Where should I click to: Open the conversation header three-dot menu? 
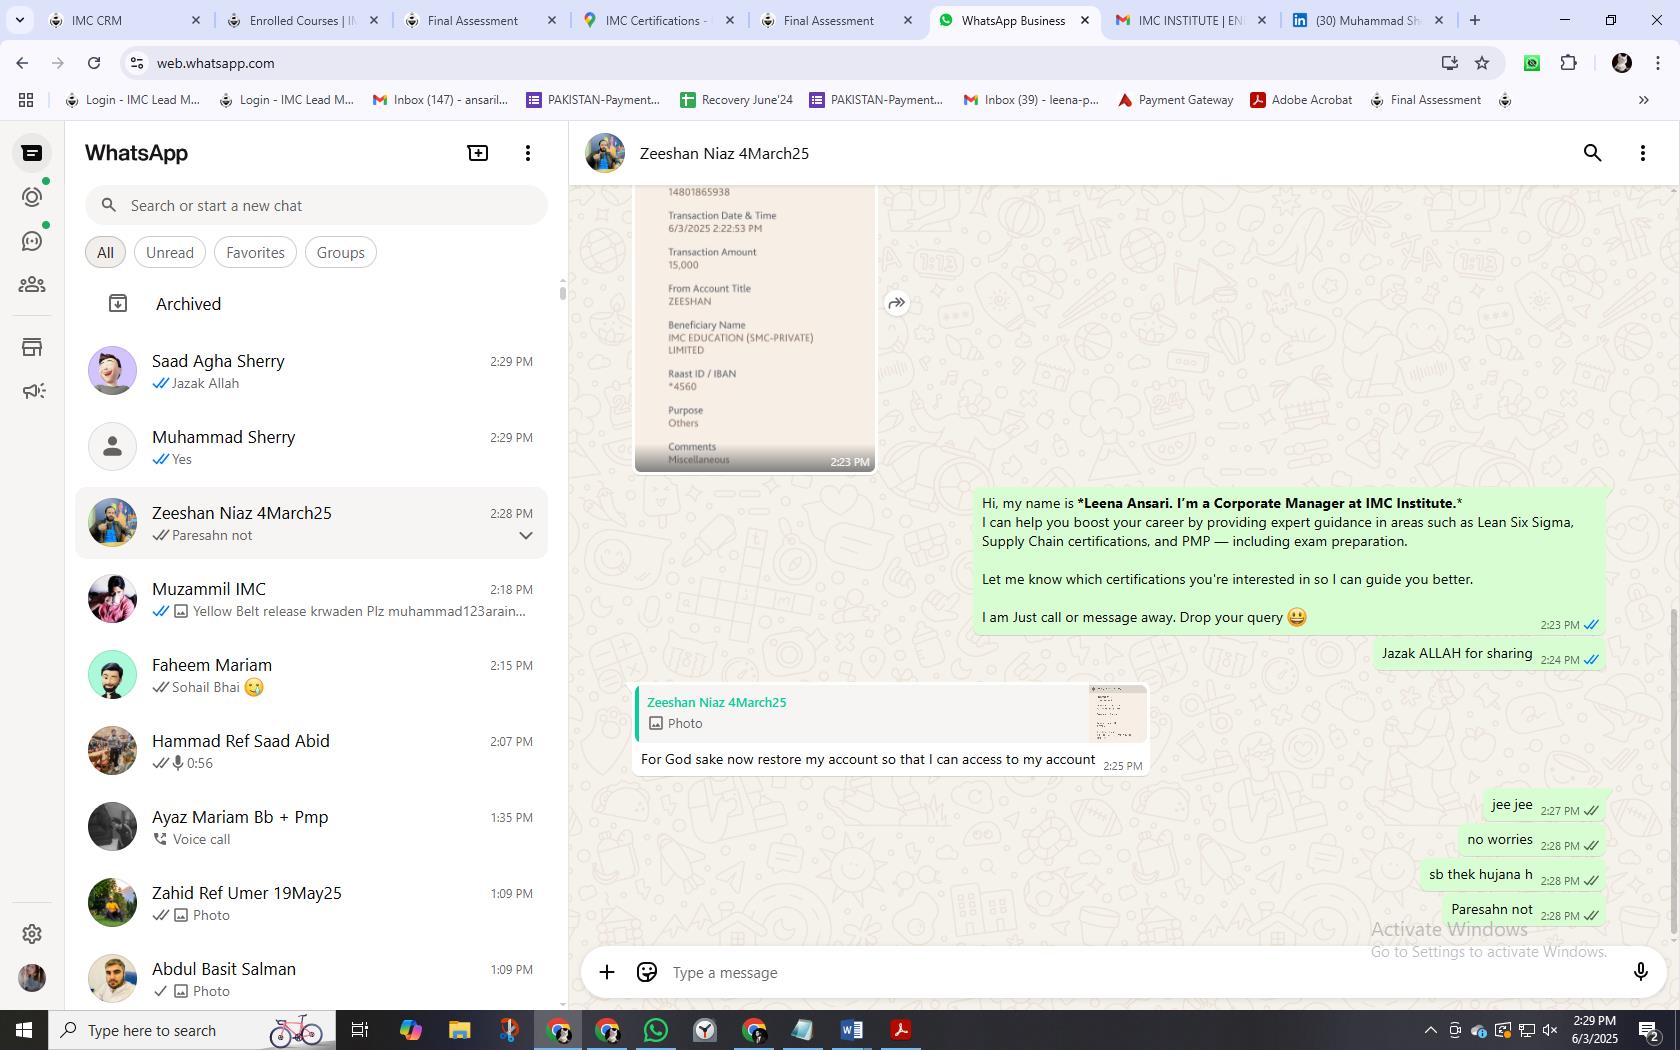pyautogui.click(x=1643, y=153)
